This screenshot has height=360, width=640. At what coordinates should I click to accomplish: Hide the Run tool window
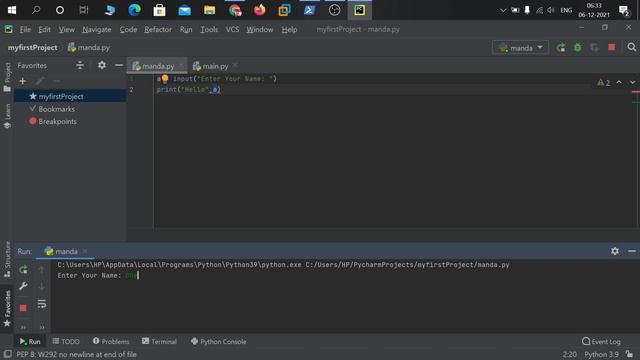coord(632,251)
